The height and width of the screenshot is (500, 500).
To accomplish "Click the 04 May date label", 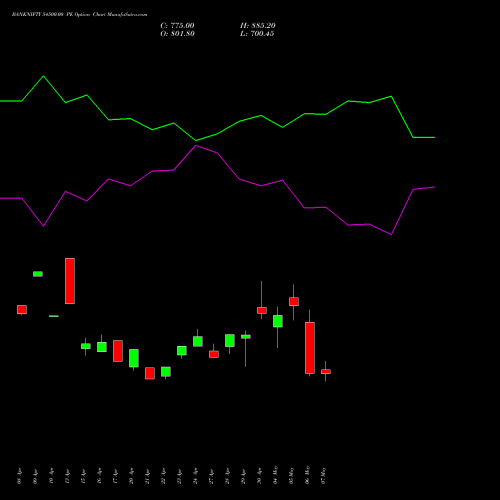I will (x=275, y=475).
